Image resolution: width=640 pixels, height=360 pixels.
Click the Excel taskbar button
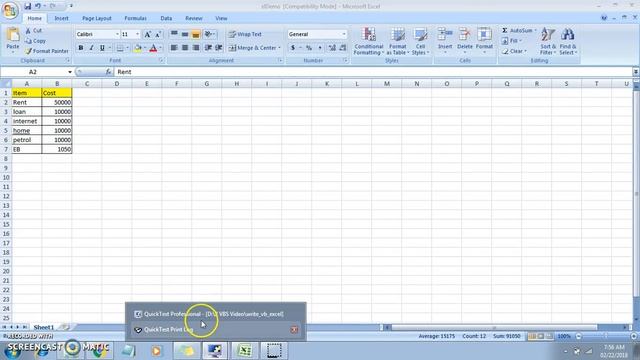point(244,351)
